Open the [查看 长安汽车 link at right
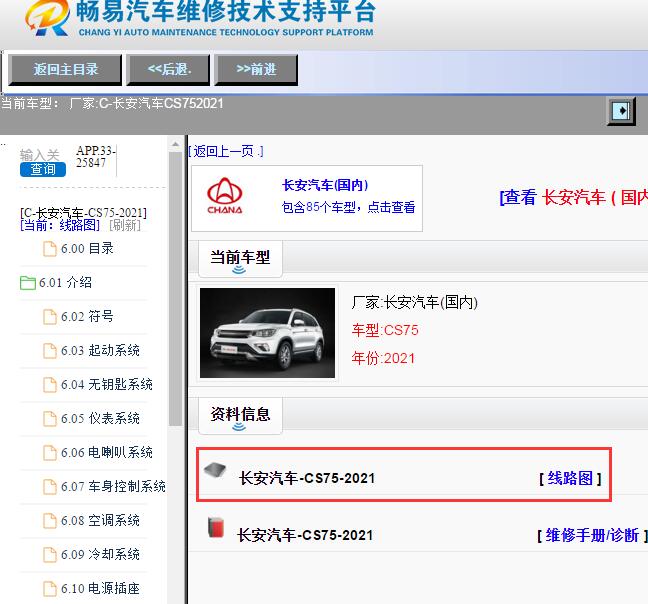This screenshot has width=648, height=604. (x=574, y=197)
